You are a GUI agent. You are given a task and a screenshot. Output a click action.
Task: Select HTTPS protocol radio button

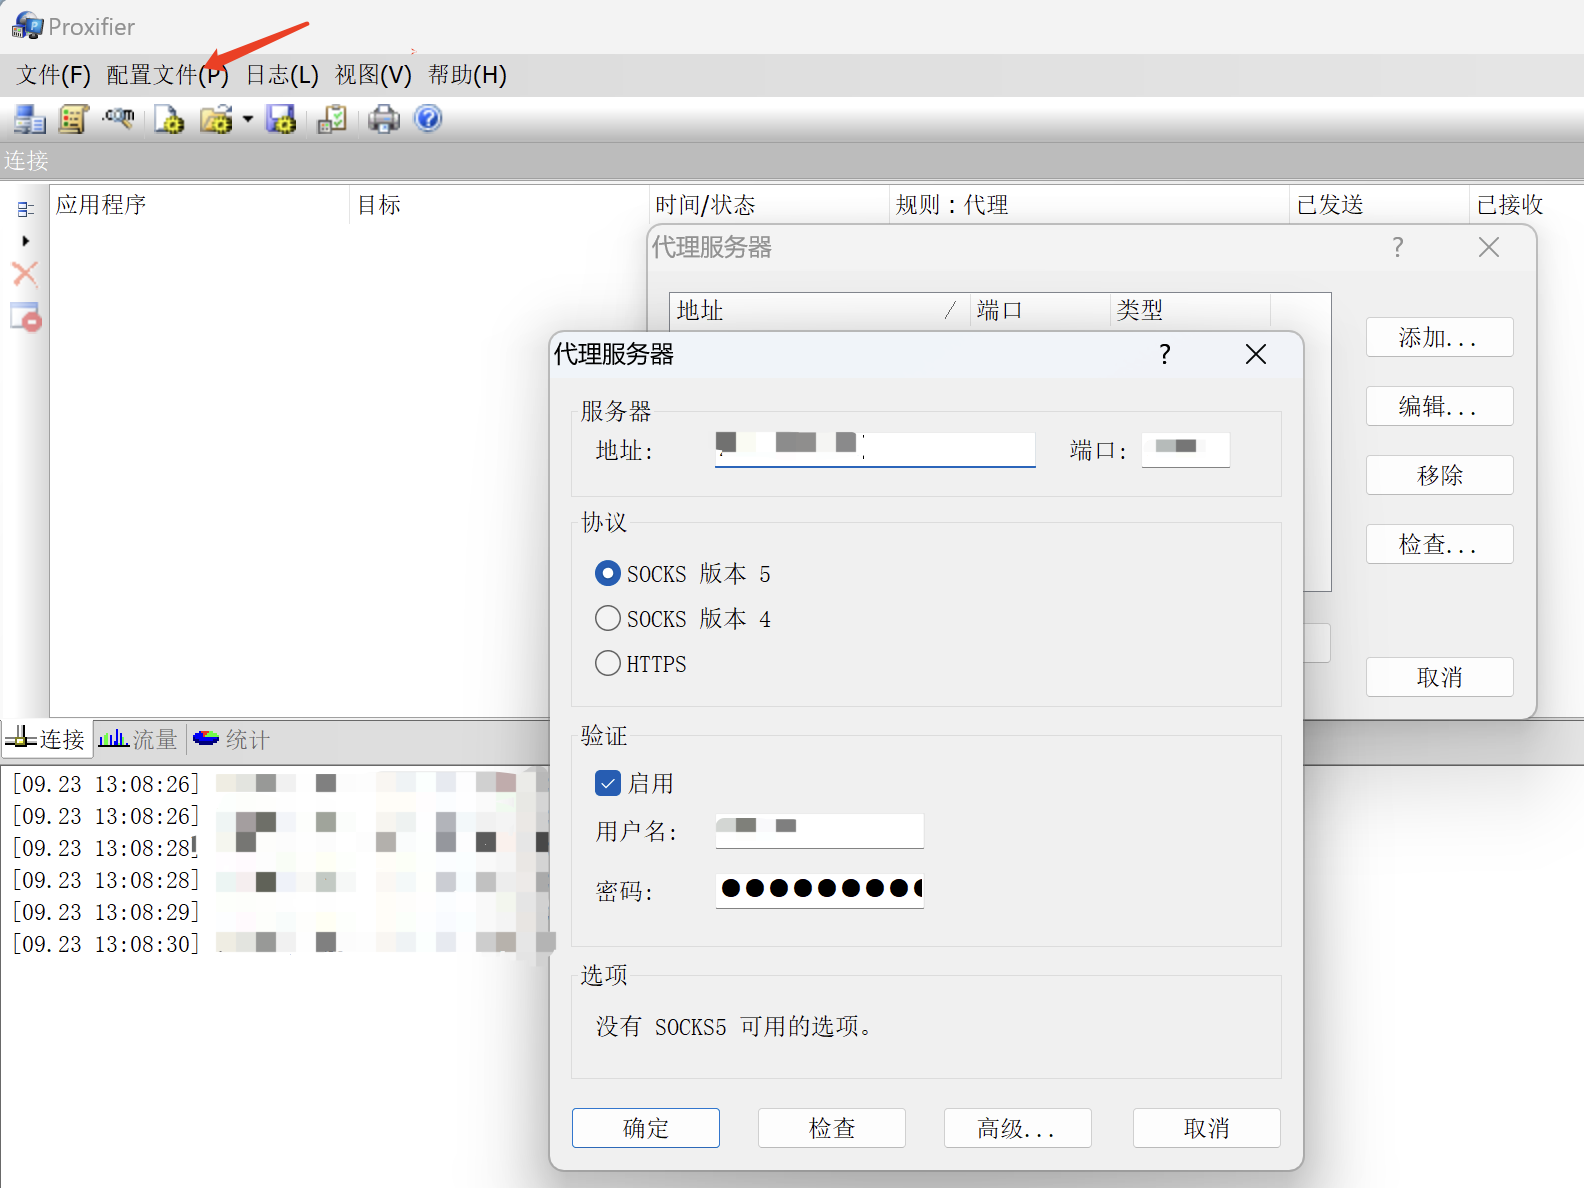click(x=607, y=663)
